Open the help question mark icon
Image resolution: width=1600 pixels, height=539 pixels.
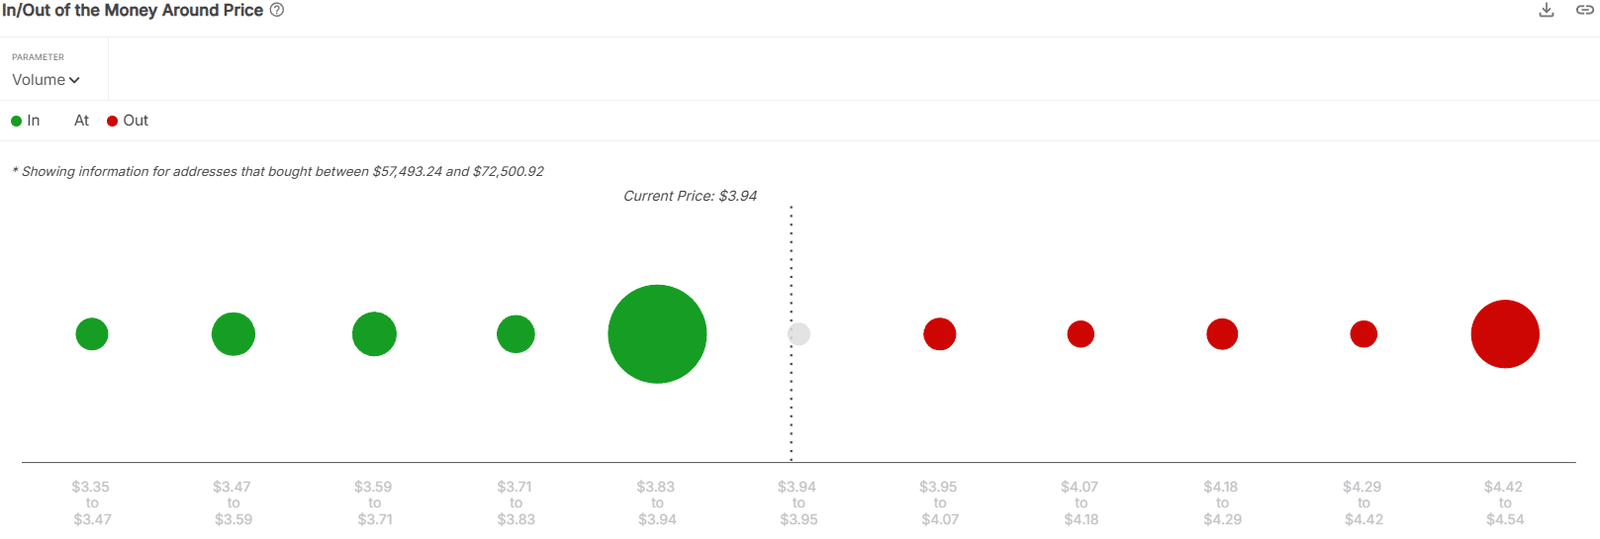(277, 10)
